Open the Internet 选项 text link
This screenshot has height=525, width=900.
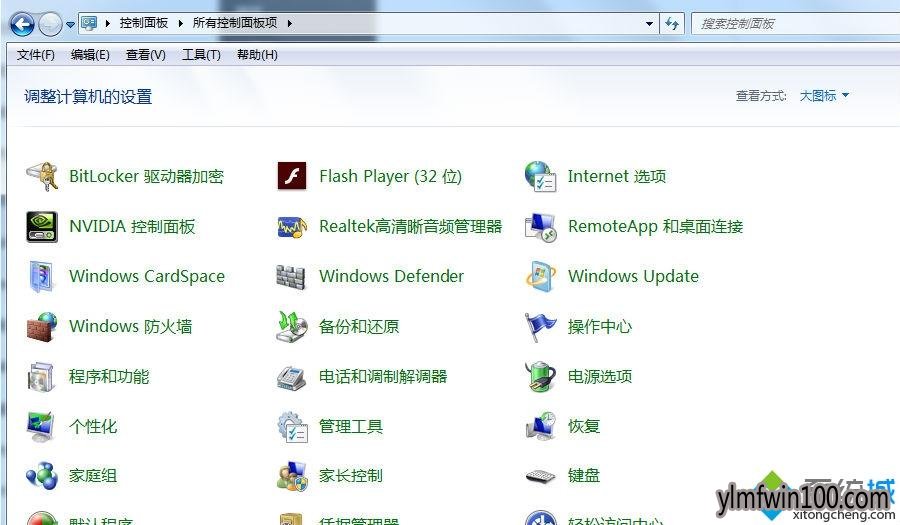click(617, 176)
